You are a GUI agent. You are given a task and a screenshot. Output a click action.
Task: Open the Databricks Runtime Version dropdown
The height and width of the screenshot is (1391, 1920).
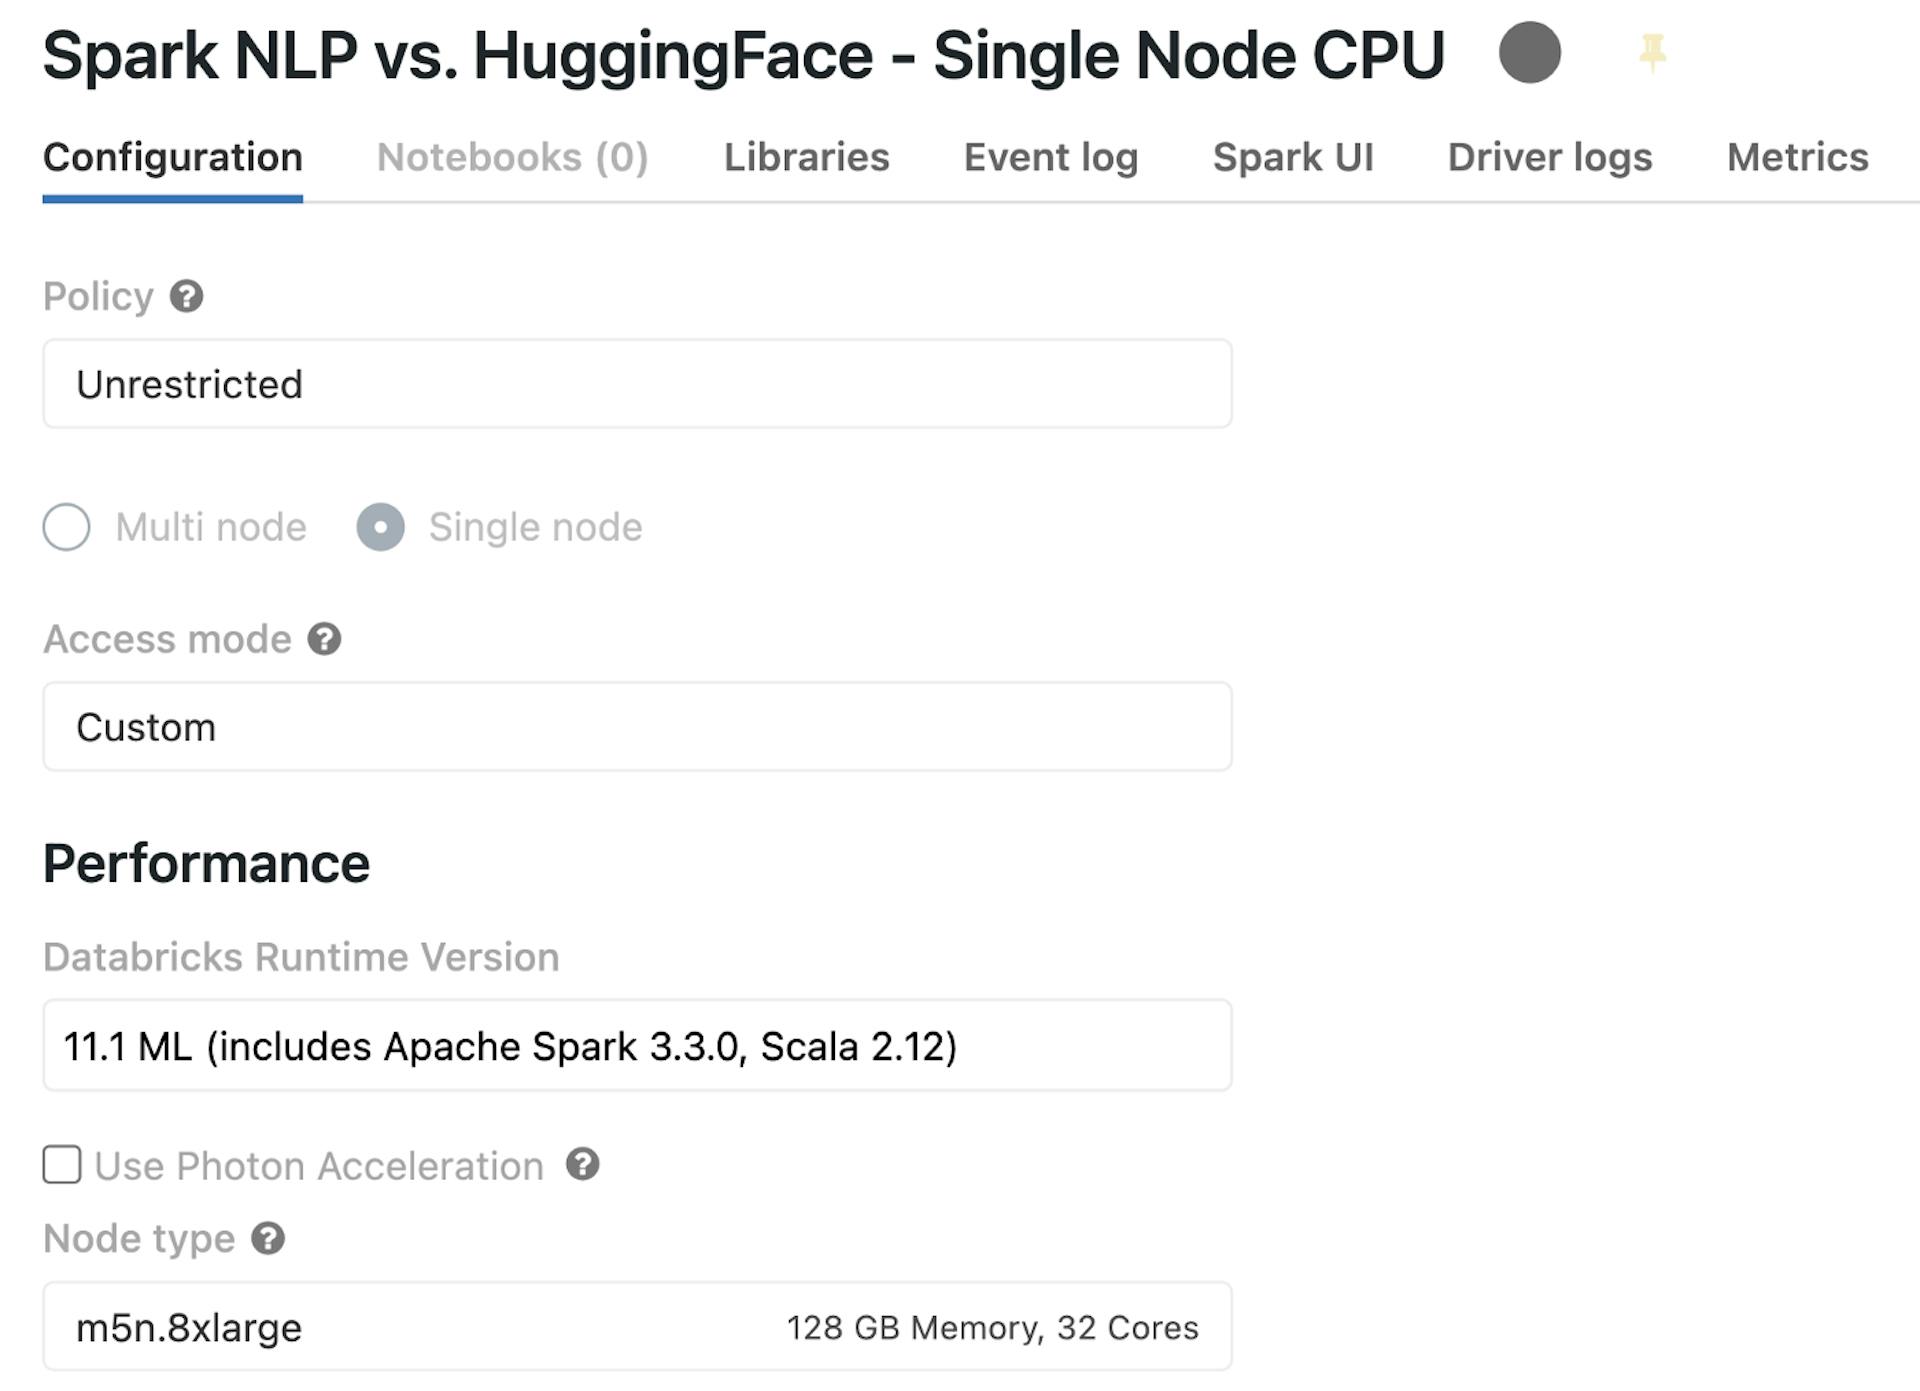click(636, 1046)
